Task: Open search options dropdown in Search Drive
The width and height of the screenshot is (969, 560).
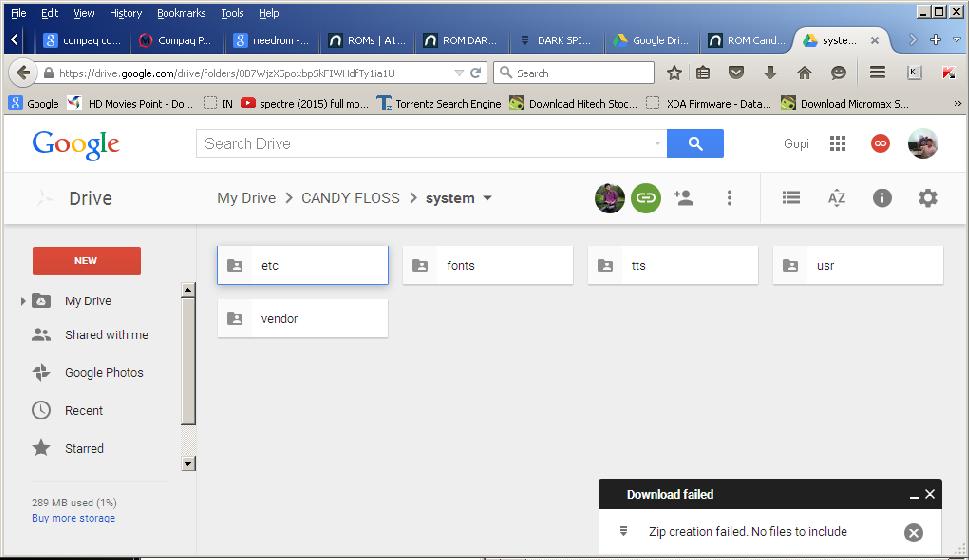Action: (658, 144)
